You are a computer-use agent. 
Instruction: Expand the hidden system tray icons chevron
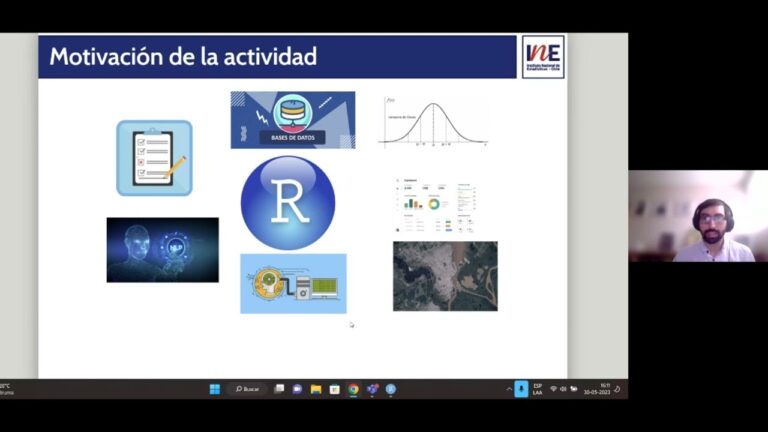coord(509,389)
